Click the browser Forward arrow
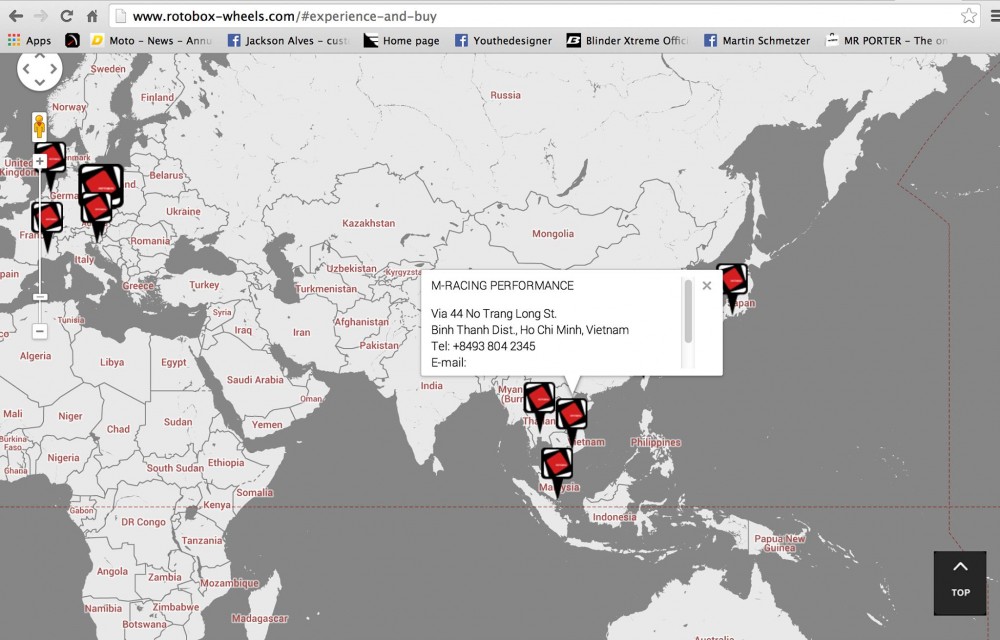The image size is (1000, 640). (41, 16)
